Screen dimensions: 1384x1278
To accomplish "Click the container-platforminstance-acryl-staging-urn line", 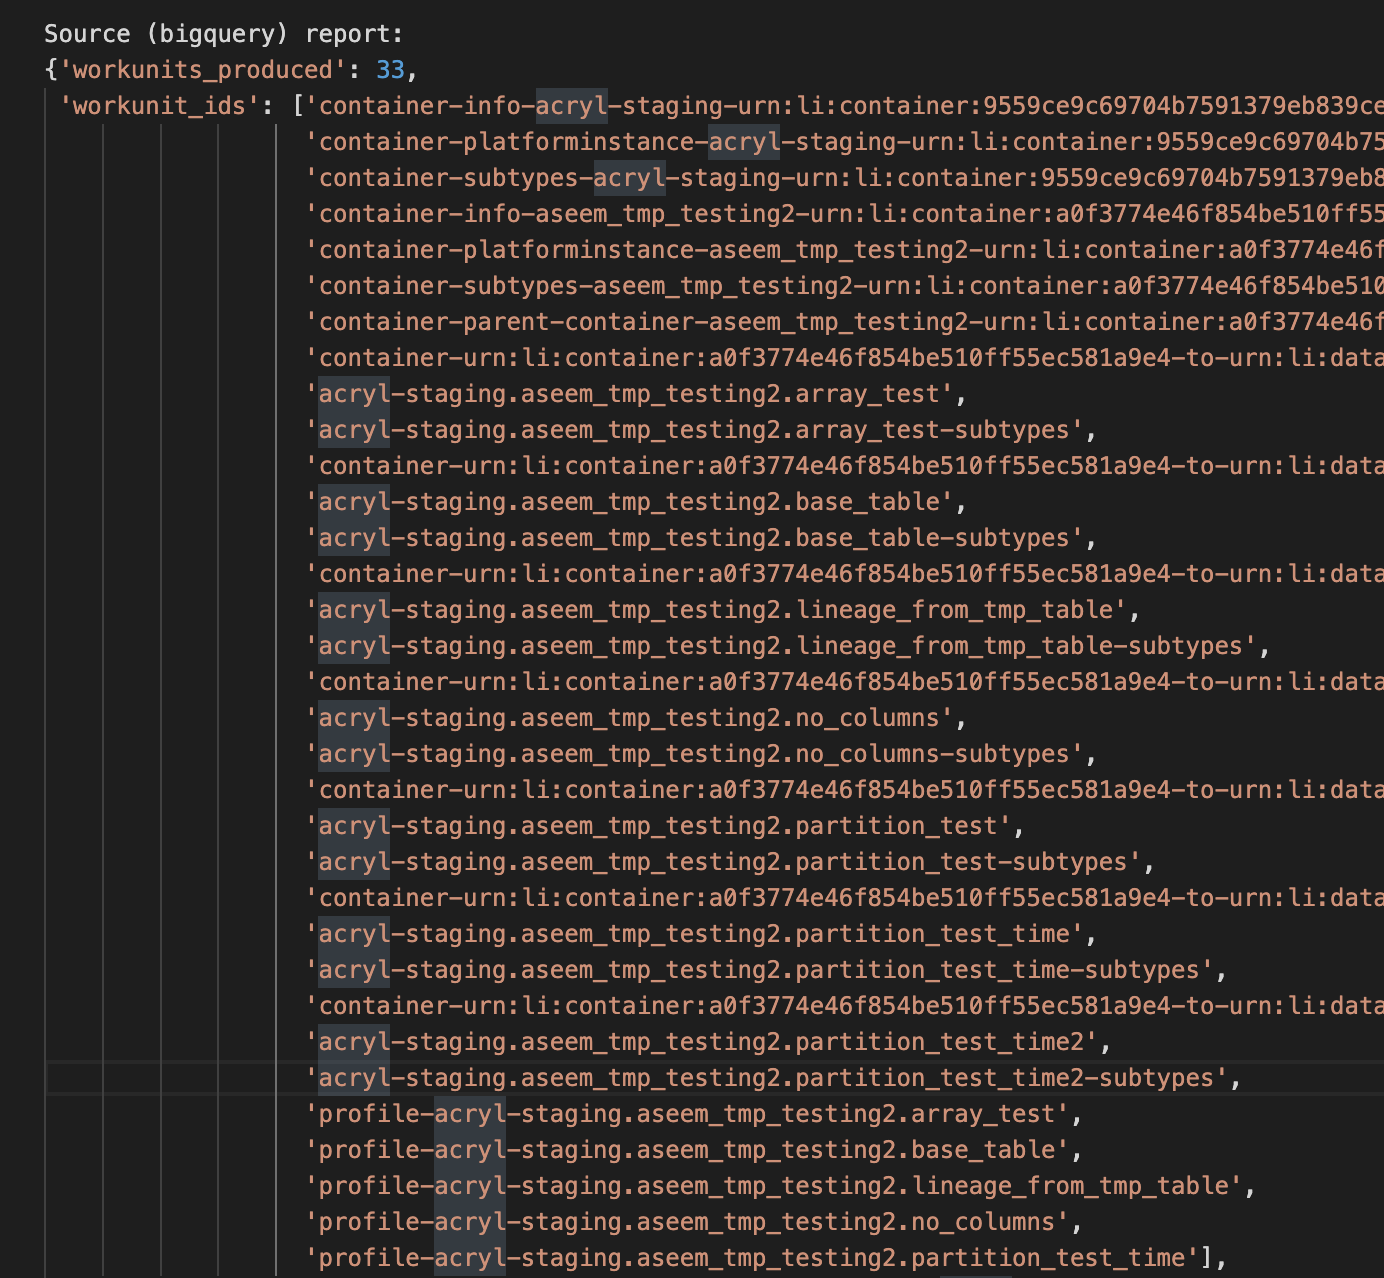I will (844, 142).
